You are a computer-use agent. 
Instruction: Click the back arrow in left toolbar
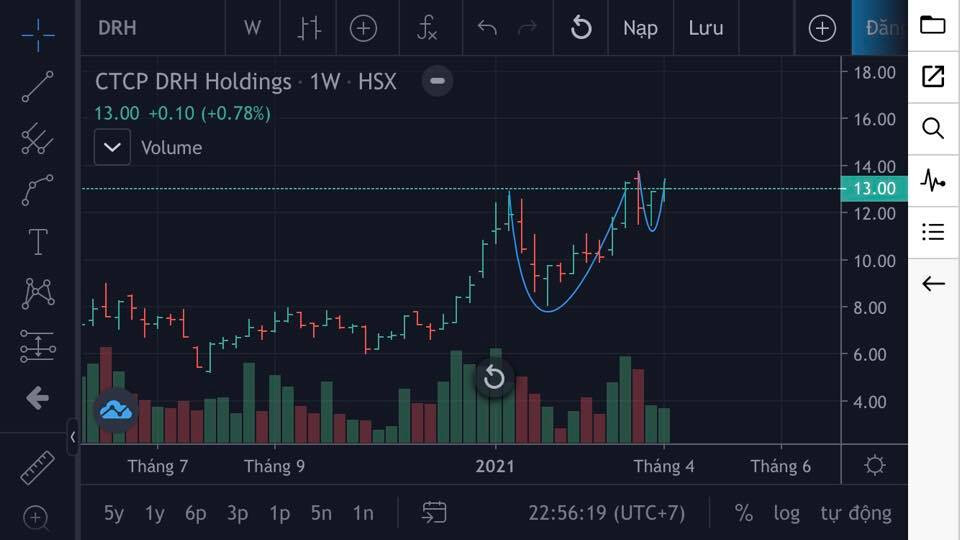point(38,398)
